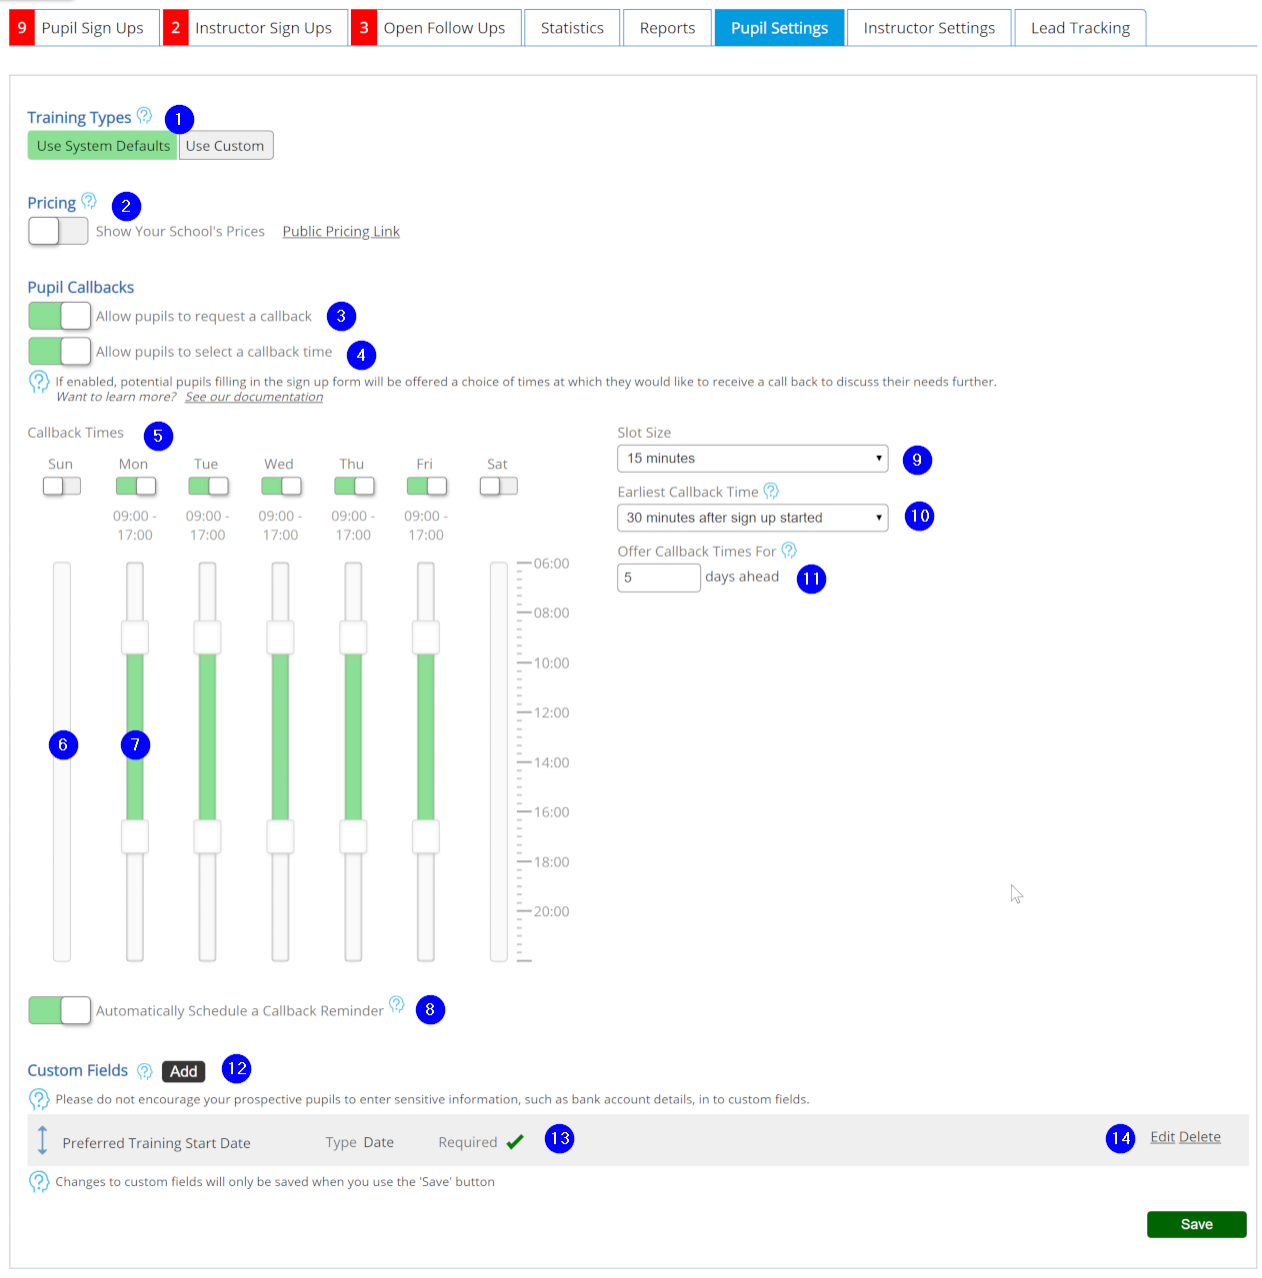
Task: Click the 'Type Date' label in custom field row
Action: (360, 1142)
